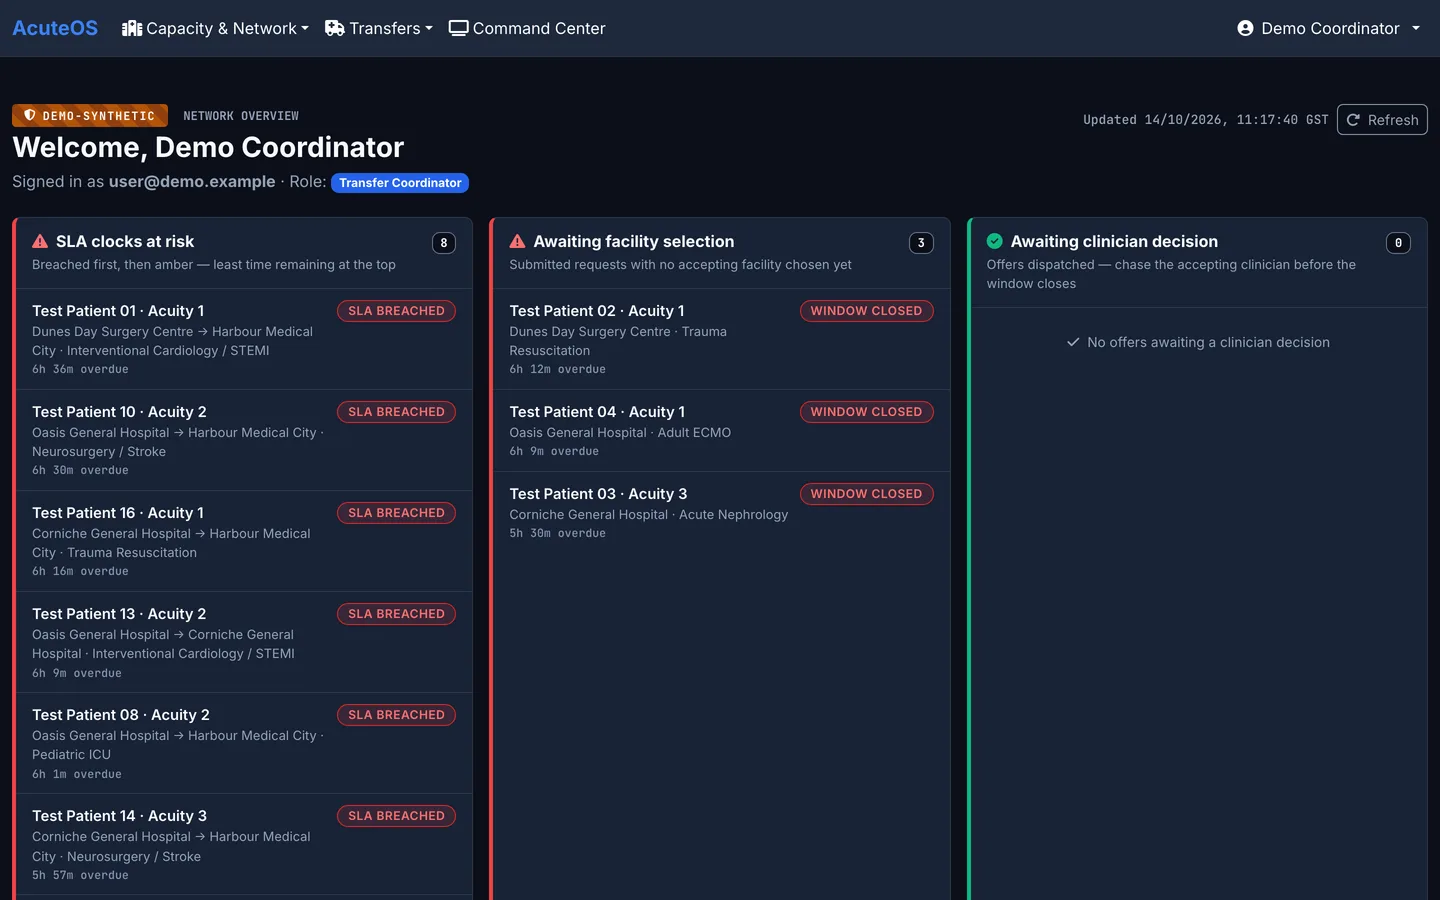Click the Refresh button
Screen dimensions: 1440x900
pyautogui.click(x=1382, y=120)
